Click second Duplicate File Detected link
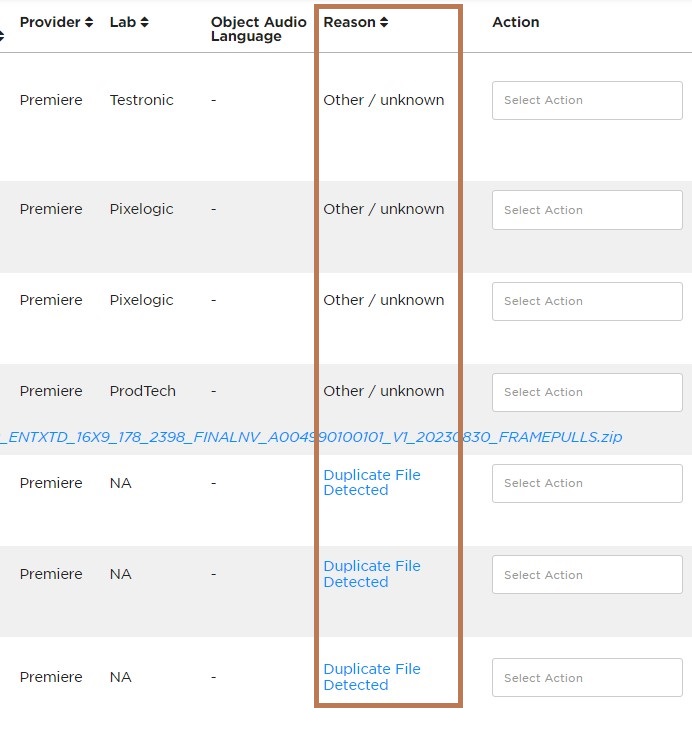The height and width of the screenshot is (733, 692). coord(372,574)
